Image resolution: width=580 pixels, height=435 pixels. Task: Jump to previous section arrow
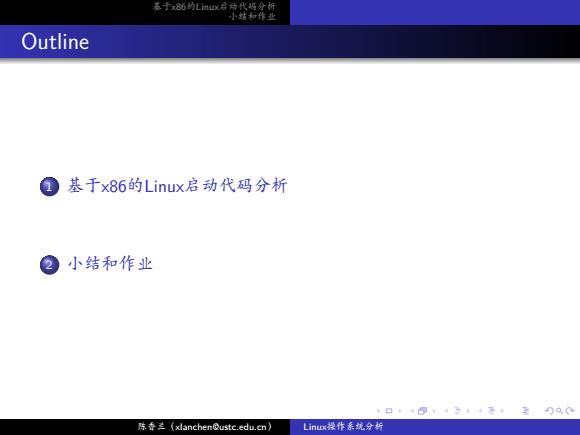[480, 411]
